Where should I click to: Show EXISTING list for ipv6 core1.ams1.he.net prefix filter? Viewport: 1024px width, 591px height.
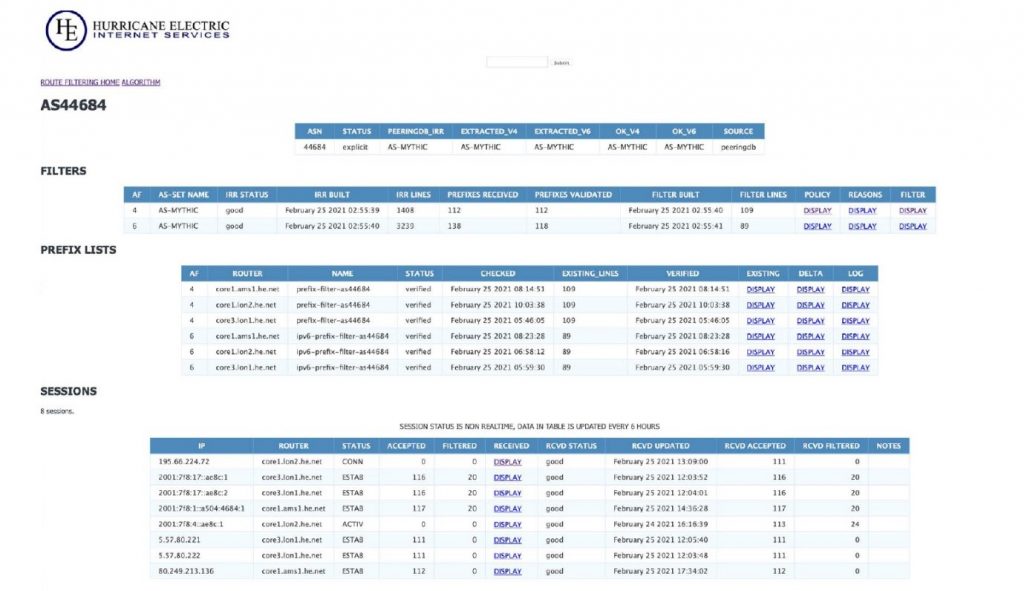tap(760, 336)
